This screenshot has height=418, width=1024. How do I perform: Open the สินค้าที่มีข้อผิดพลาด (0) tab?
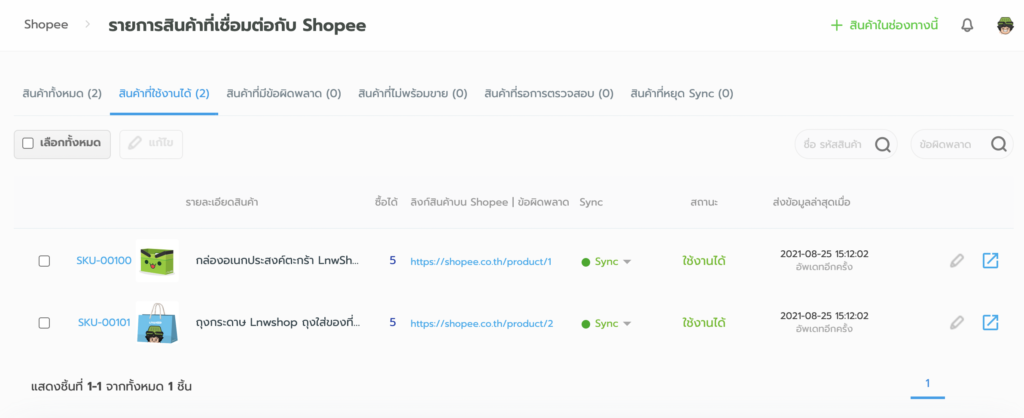(284, 94)
